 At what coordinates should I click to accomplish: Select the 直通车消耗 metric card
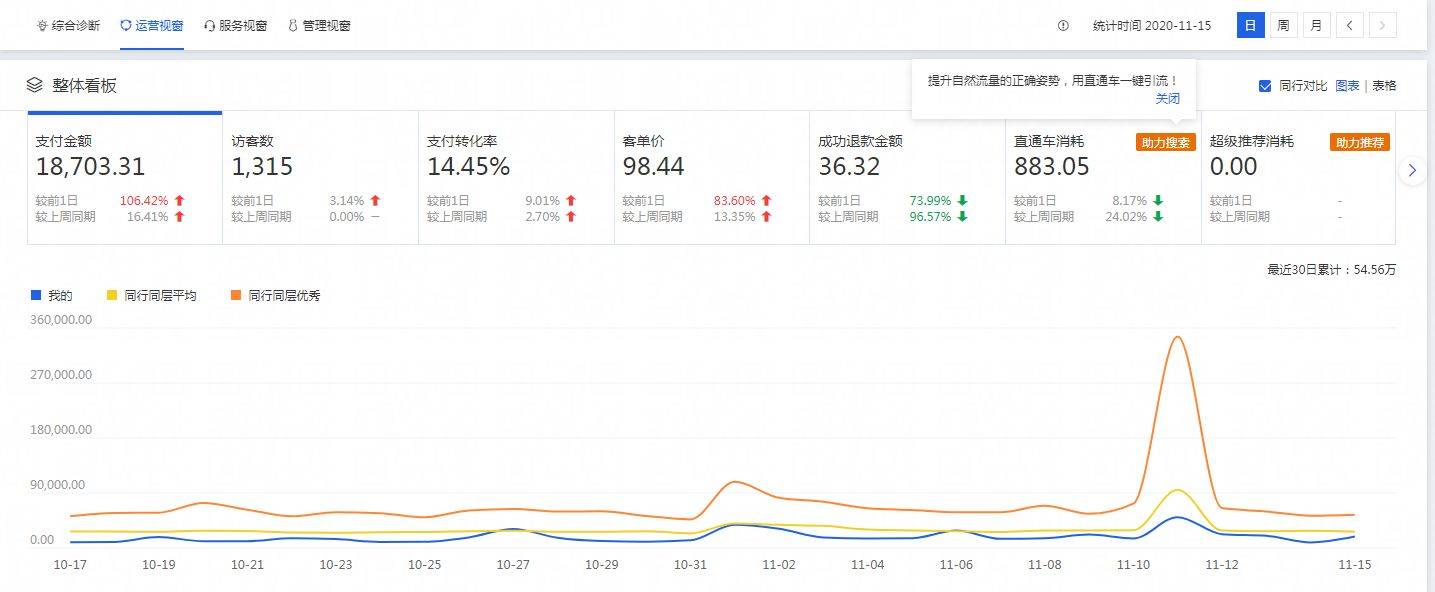[1103, 178]
